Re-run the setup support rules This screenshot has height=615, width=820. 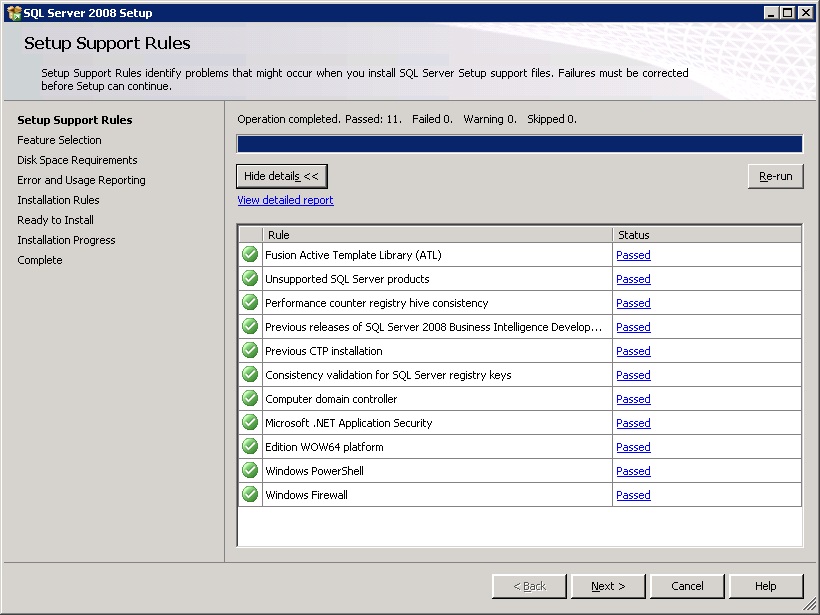(x=776, y=176)
